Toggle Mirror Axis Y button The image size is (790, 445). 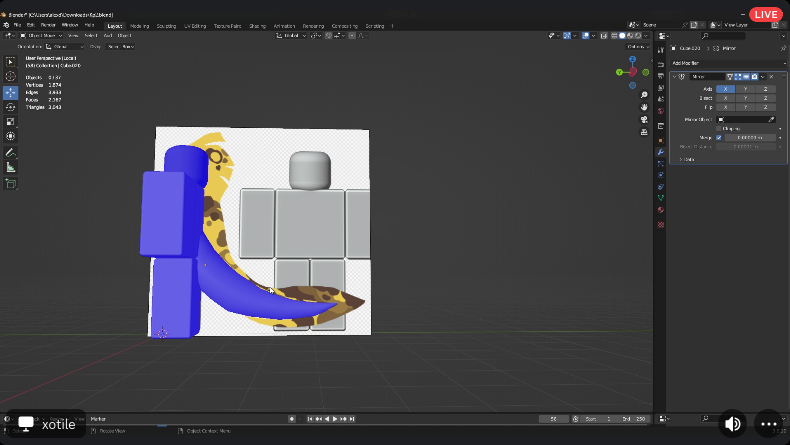746,89
